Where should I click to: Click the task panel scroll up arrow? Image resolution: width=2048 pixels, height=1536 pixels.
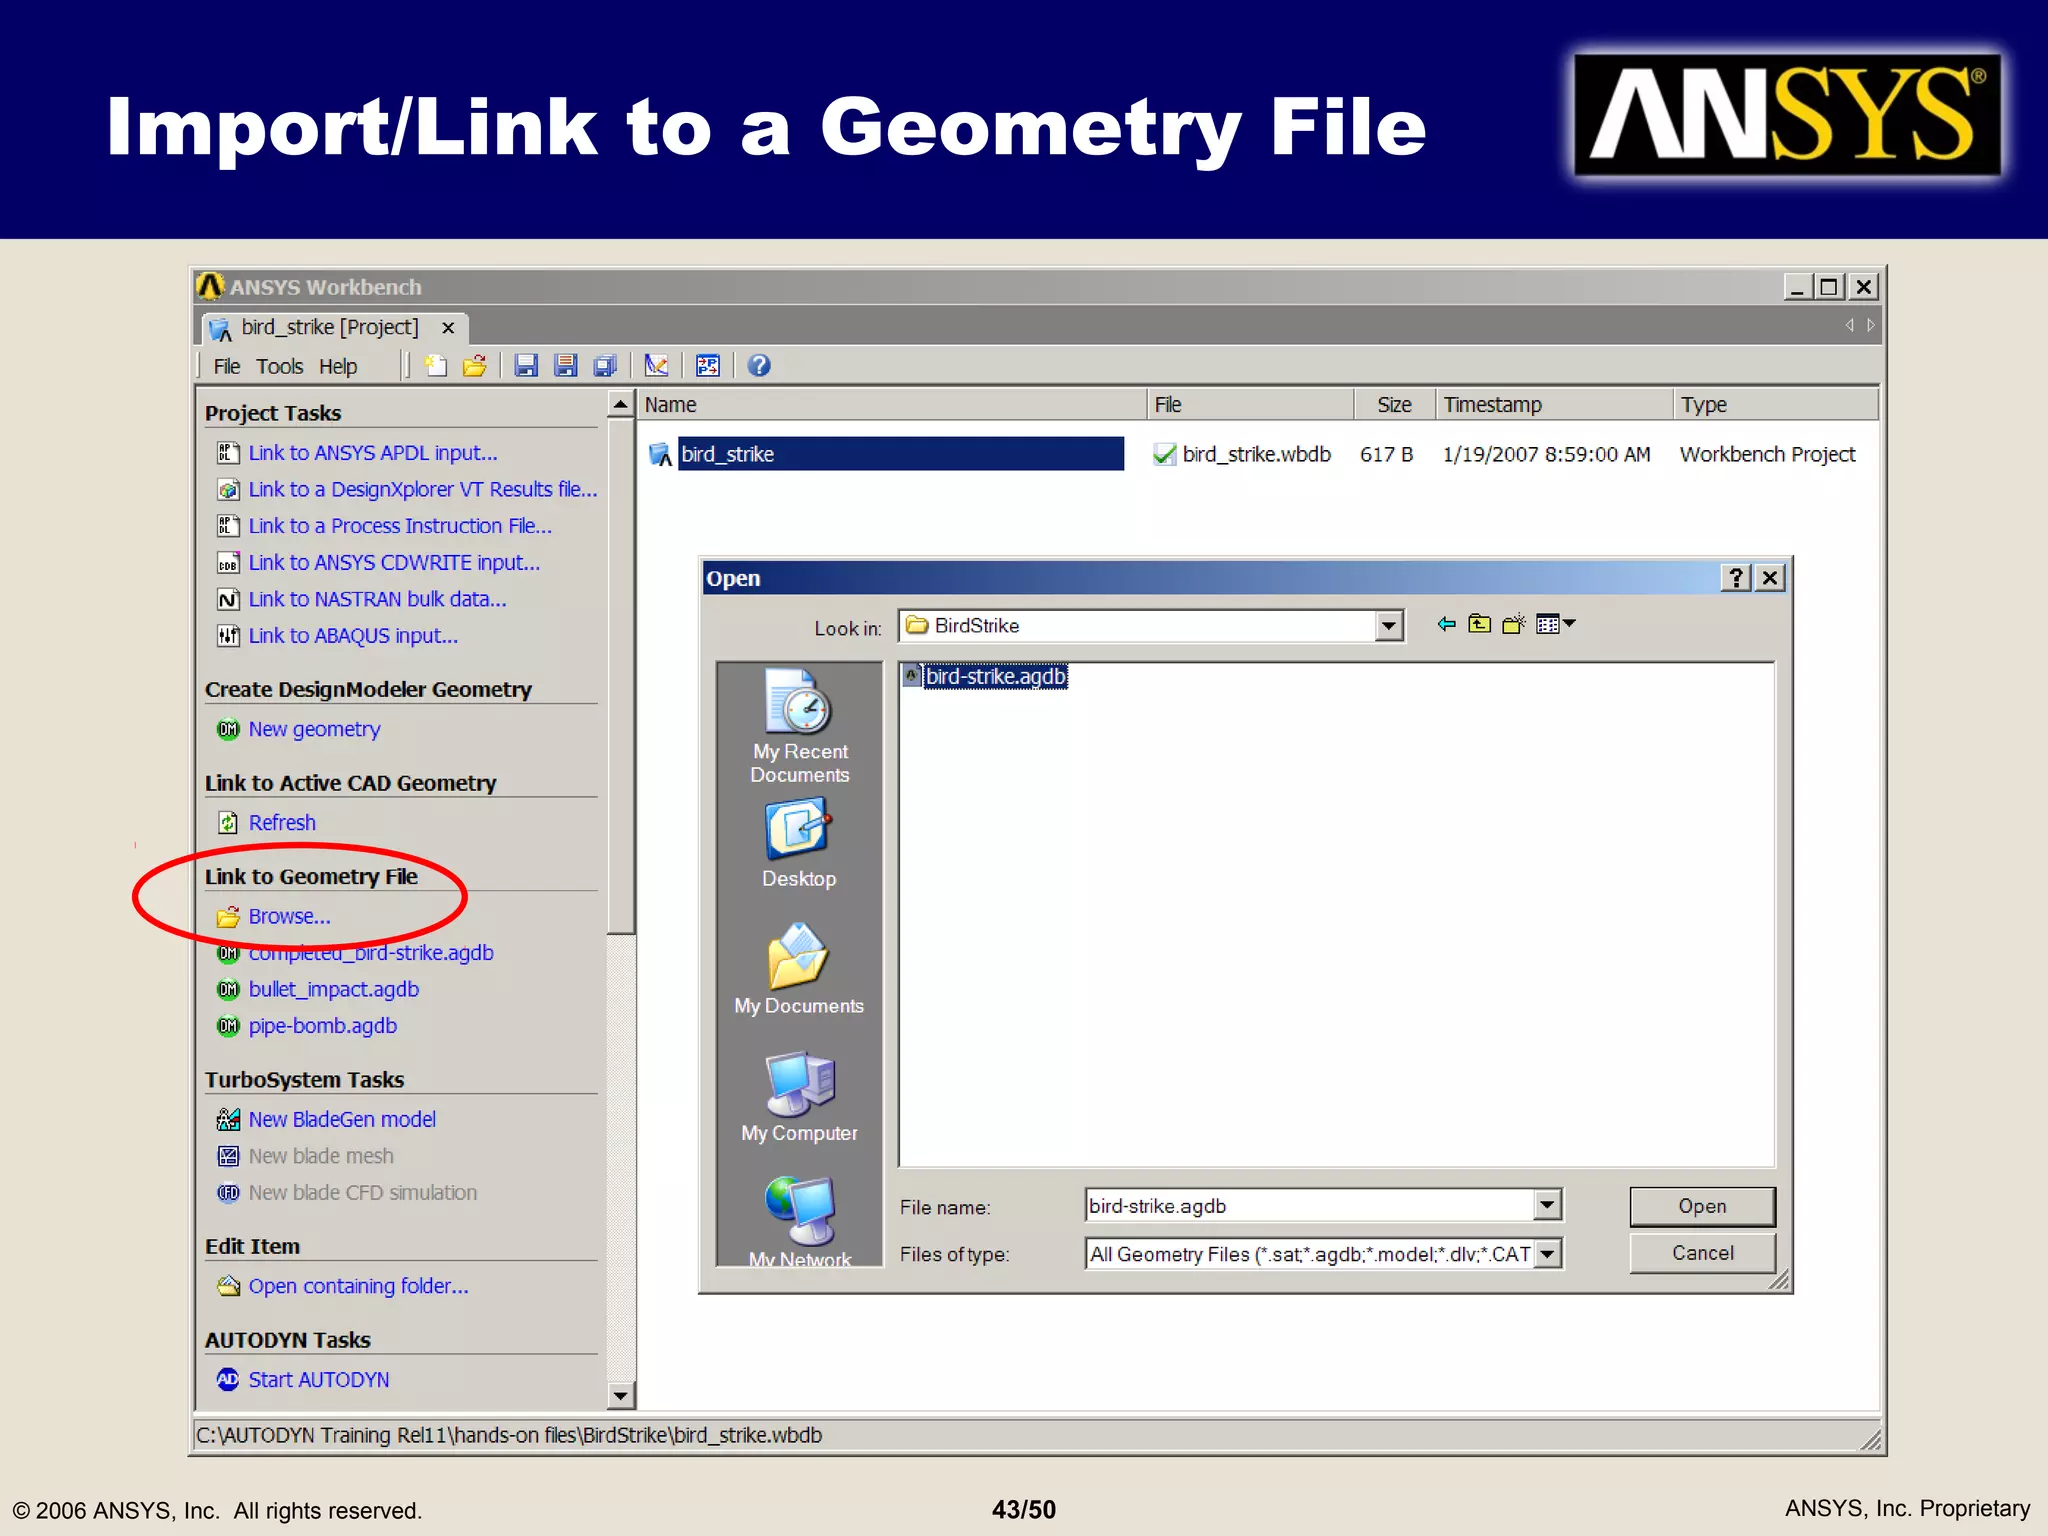click(x=621, y=405)
